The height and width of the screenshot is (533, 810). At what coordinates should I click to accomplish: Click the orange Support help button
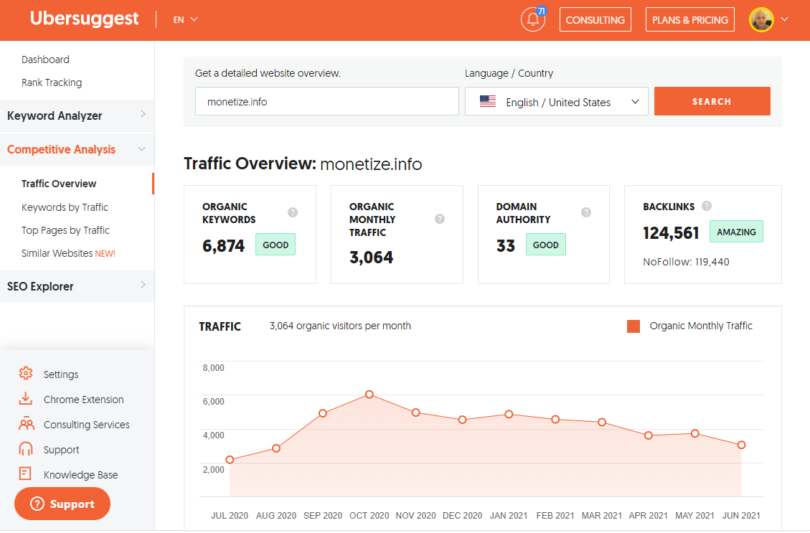[63, 504]
